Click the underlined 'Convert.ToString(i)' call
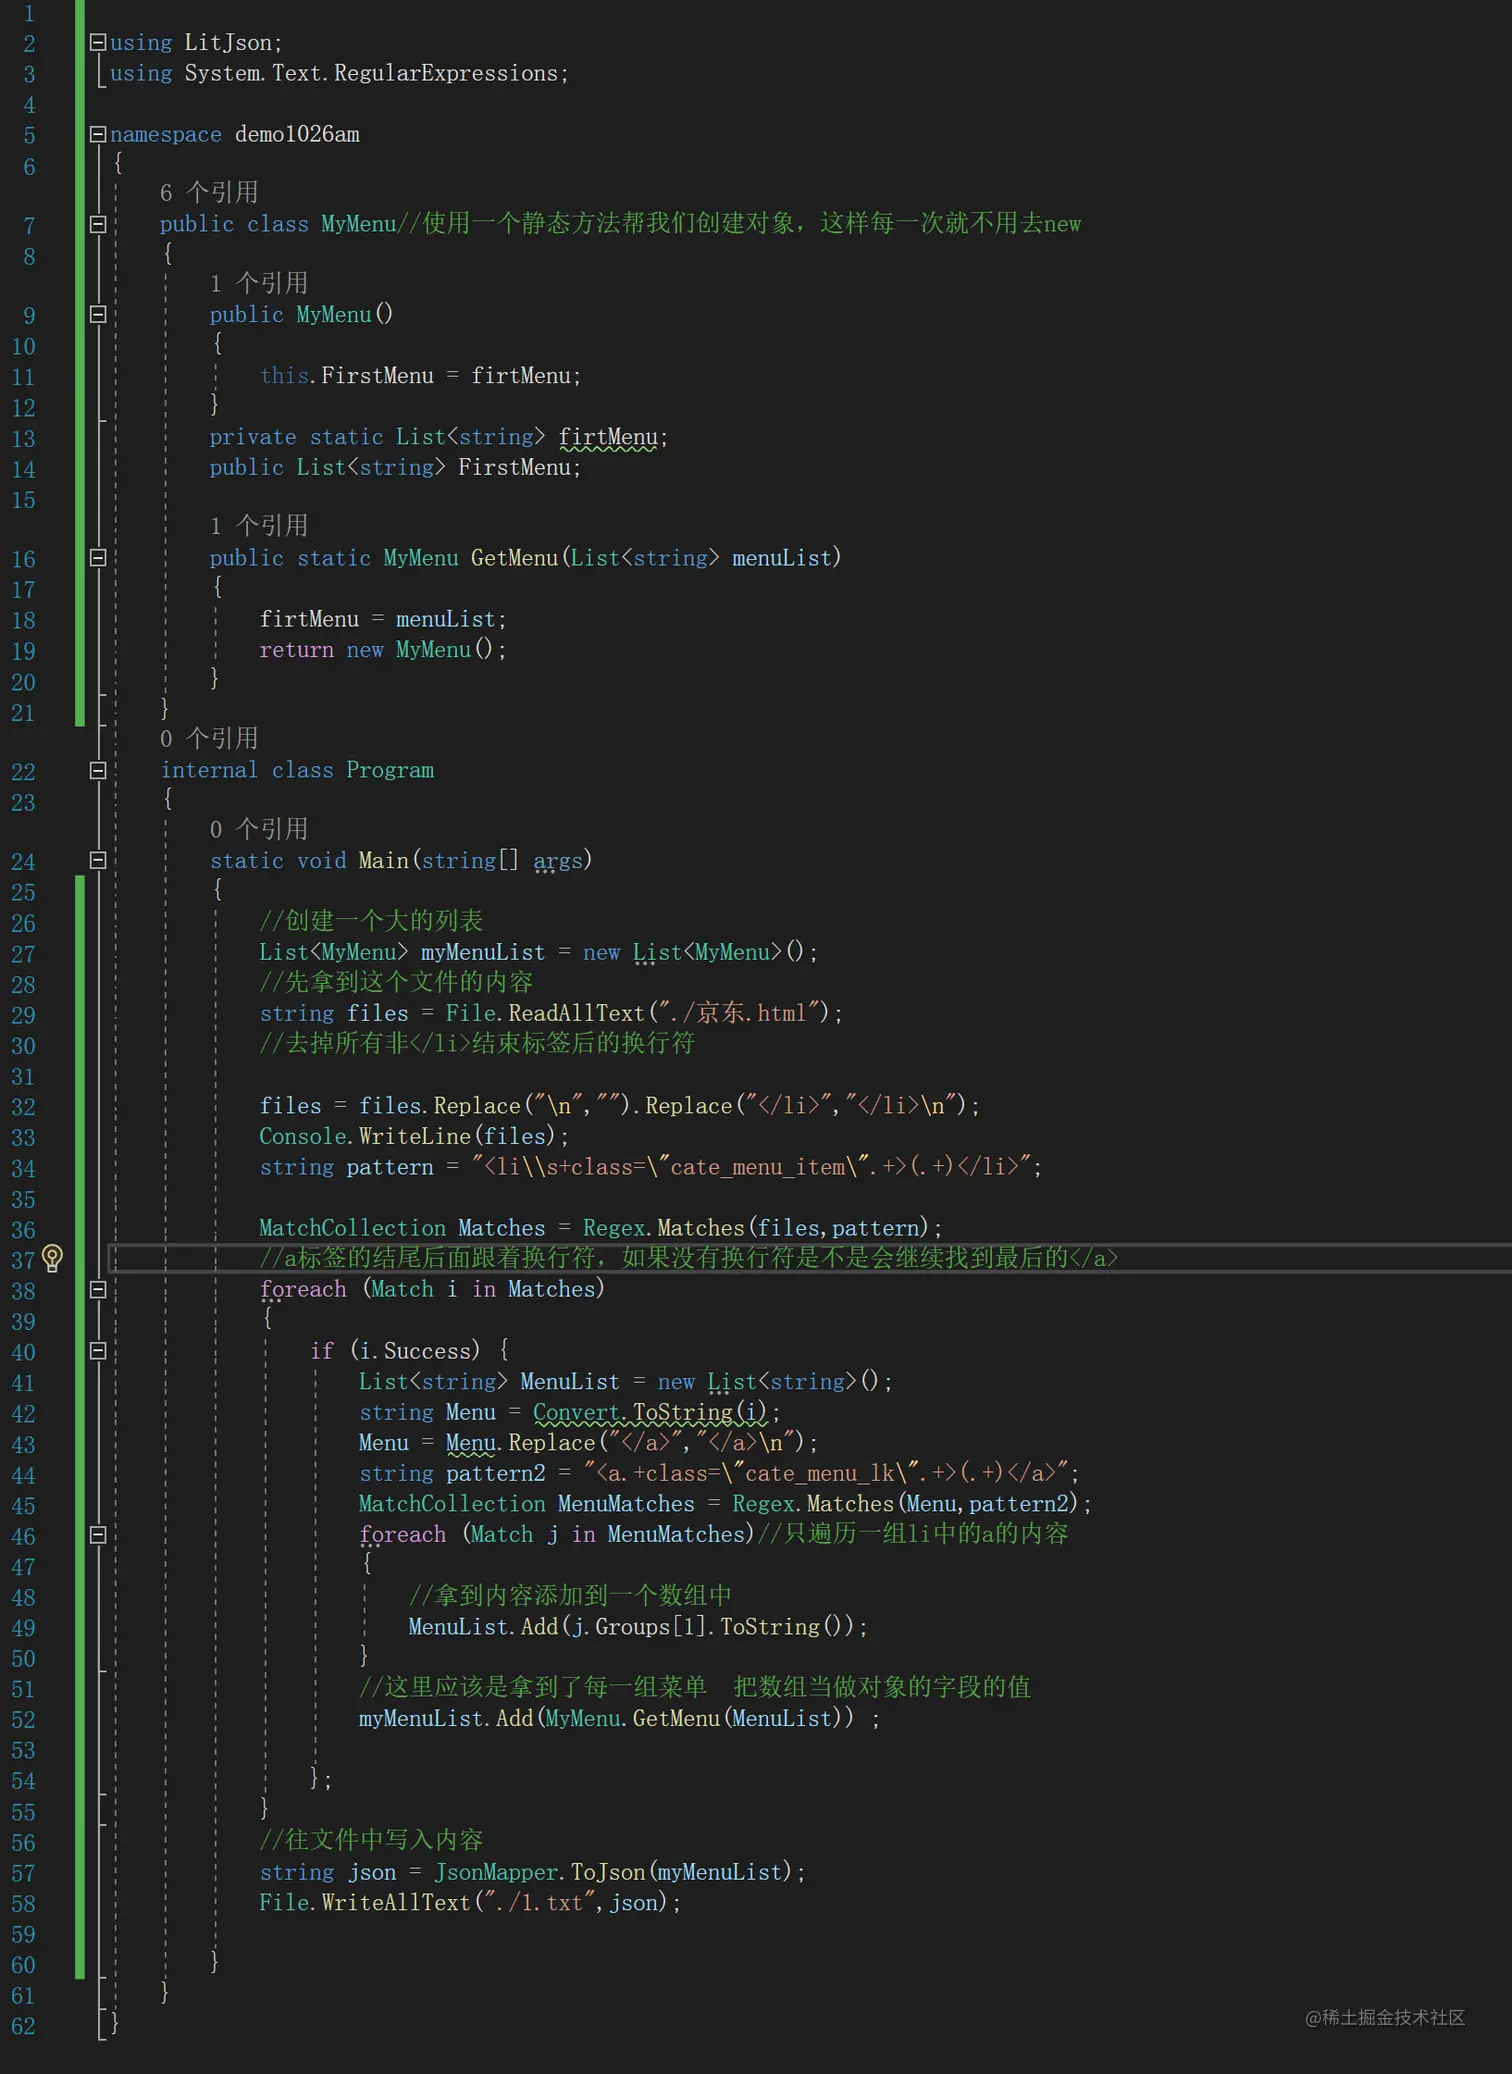Viewport: 1512px width, 2074px height. click(x=651, y=1412)
